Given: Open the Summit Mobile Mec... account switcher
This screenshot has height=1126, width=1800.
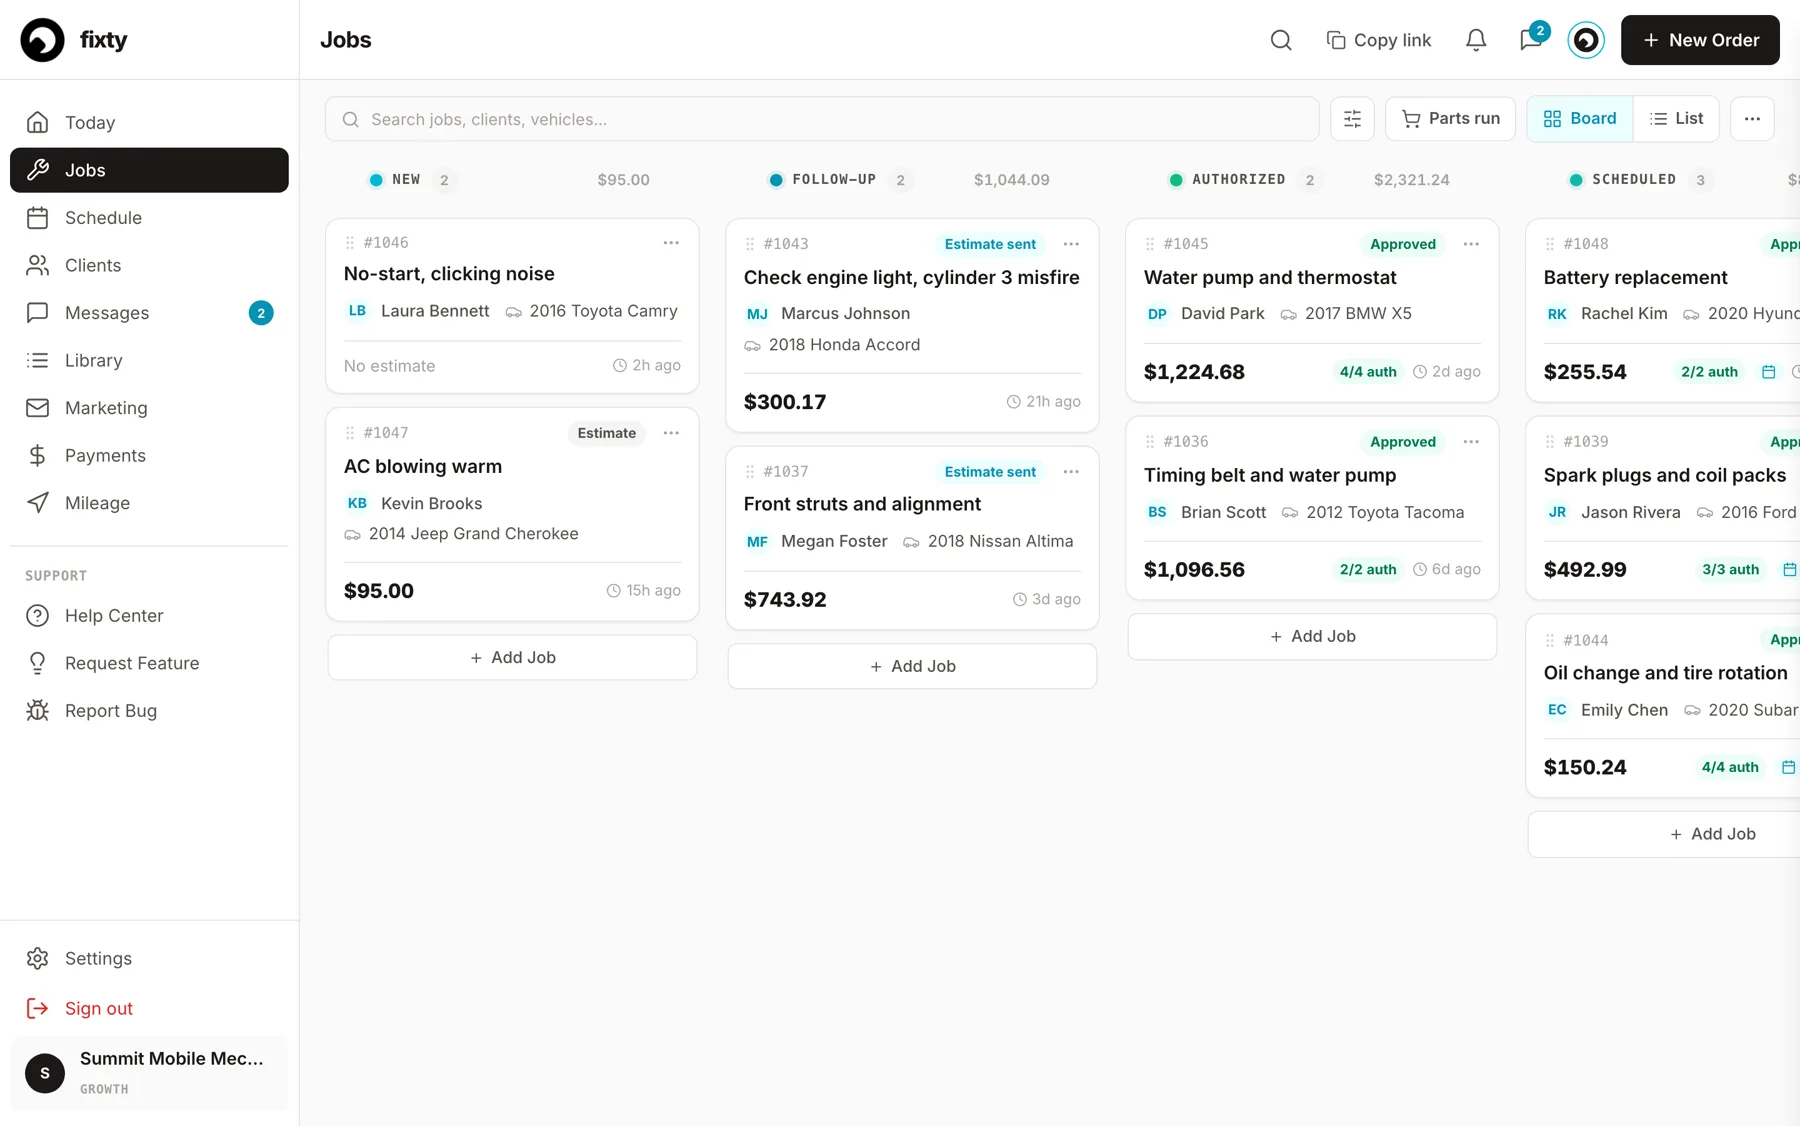Looking at the screenshot, I should click(149, 1073).
